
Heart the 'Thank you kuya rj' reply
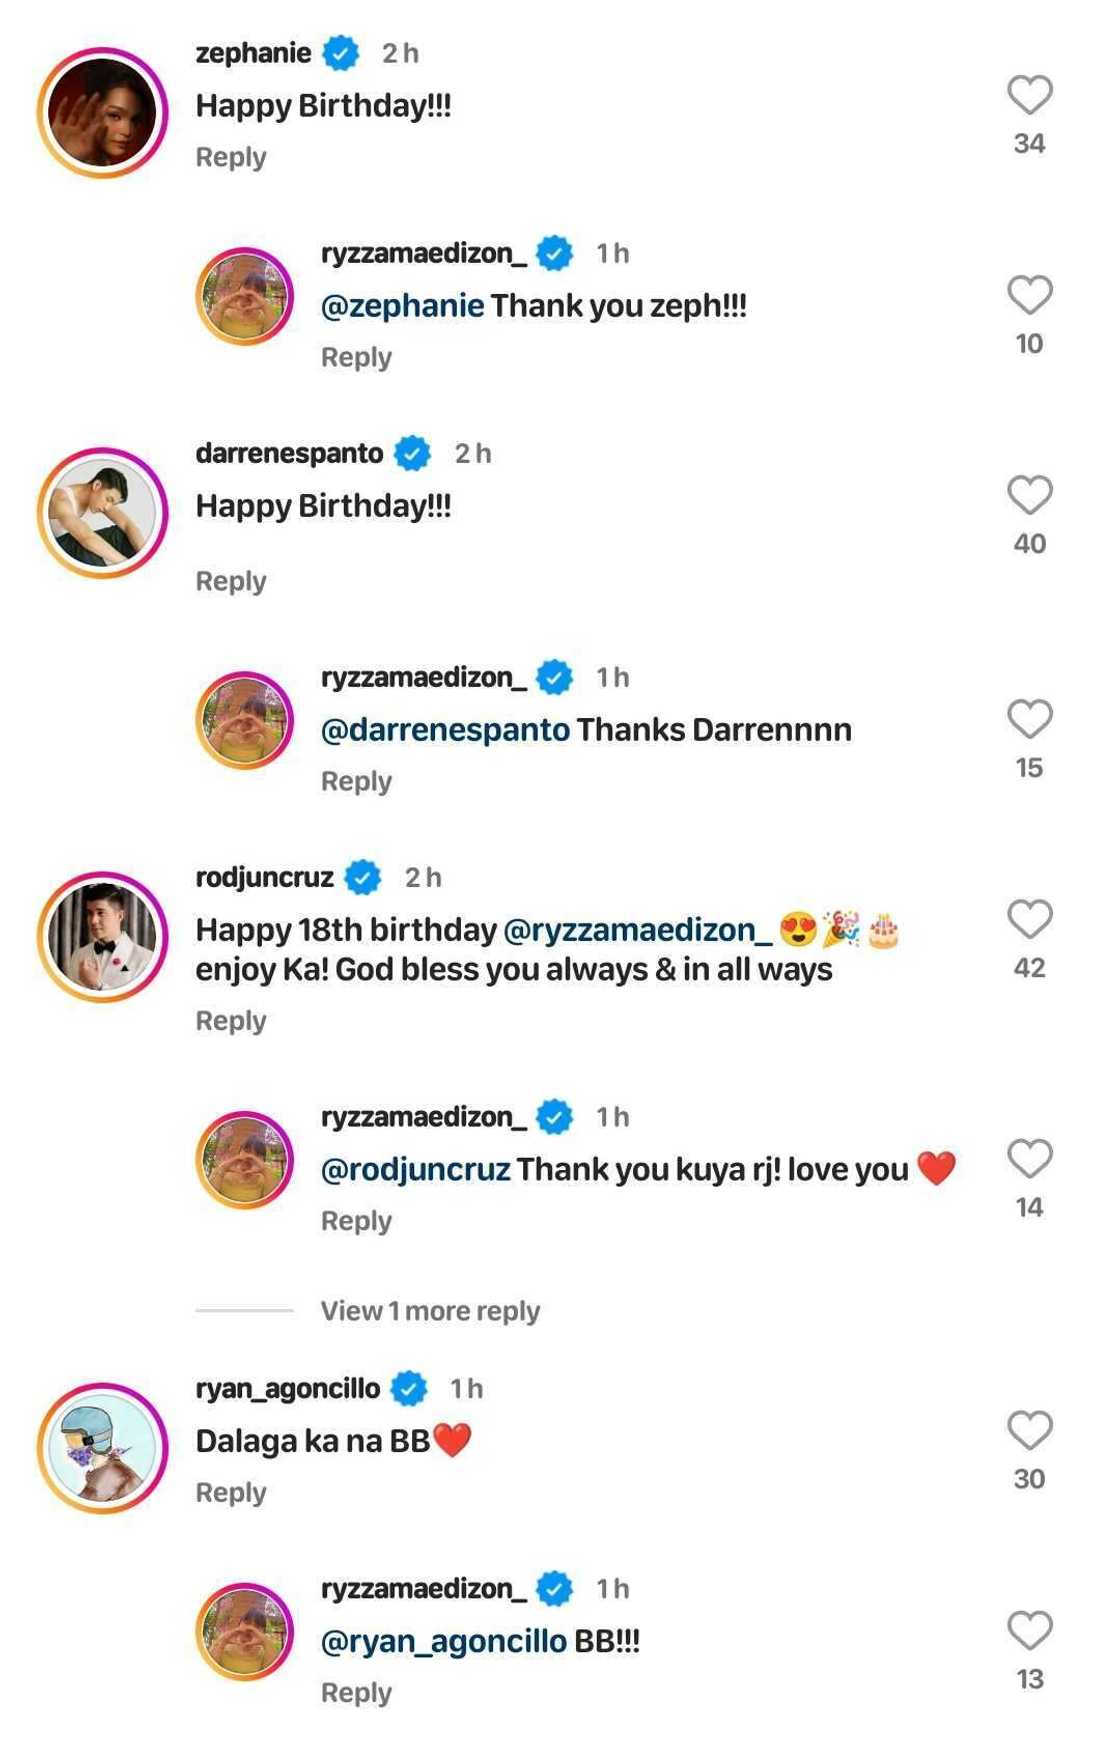[x=1029, y=1160]
